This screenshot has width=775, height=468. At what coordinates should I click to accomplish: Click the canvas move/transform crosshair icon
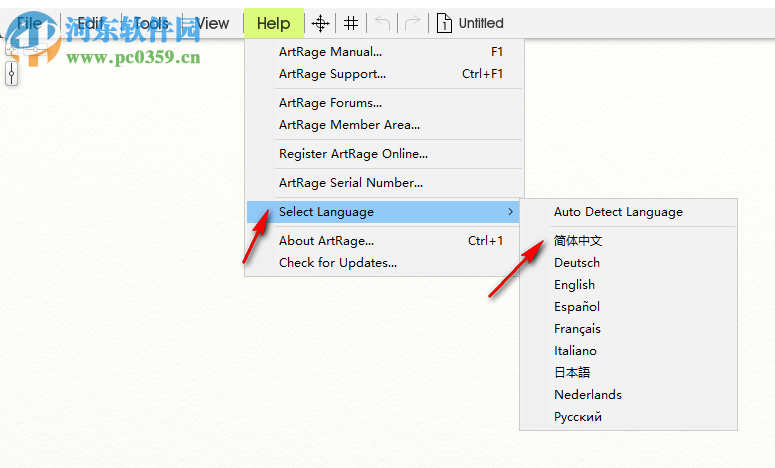[x=320, y=23]
